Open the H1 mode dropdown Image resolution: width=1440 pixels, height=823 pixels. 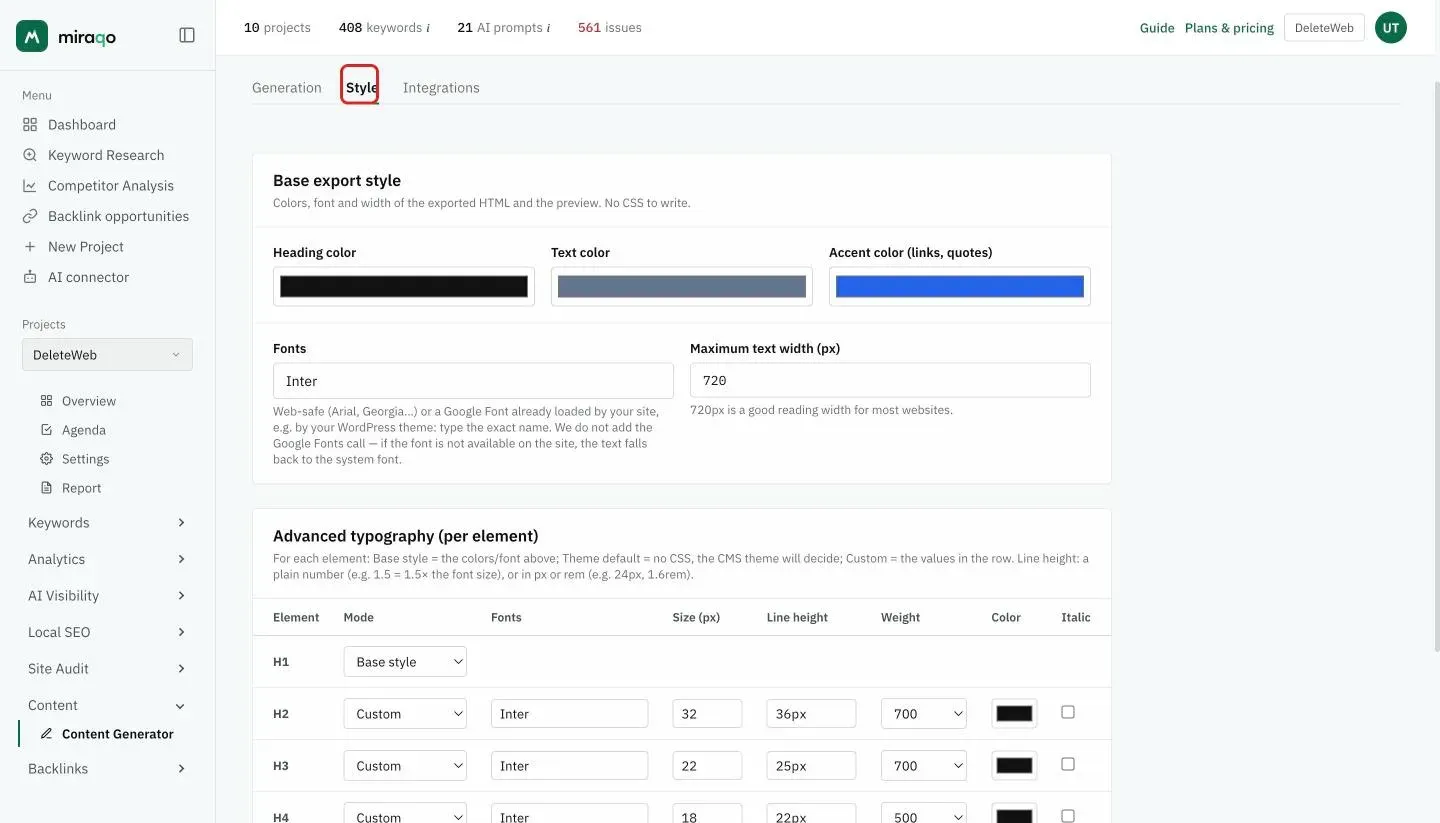point(405,662)
